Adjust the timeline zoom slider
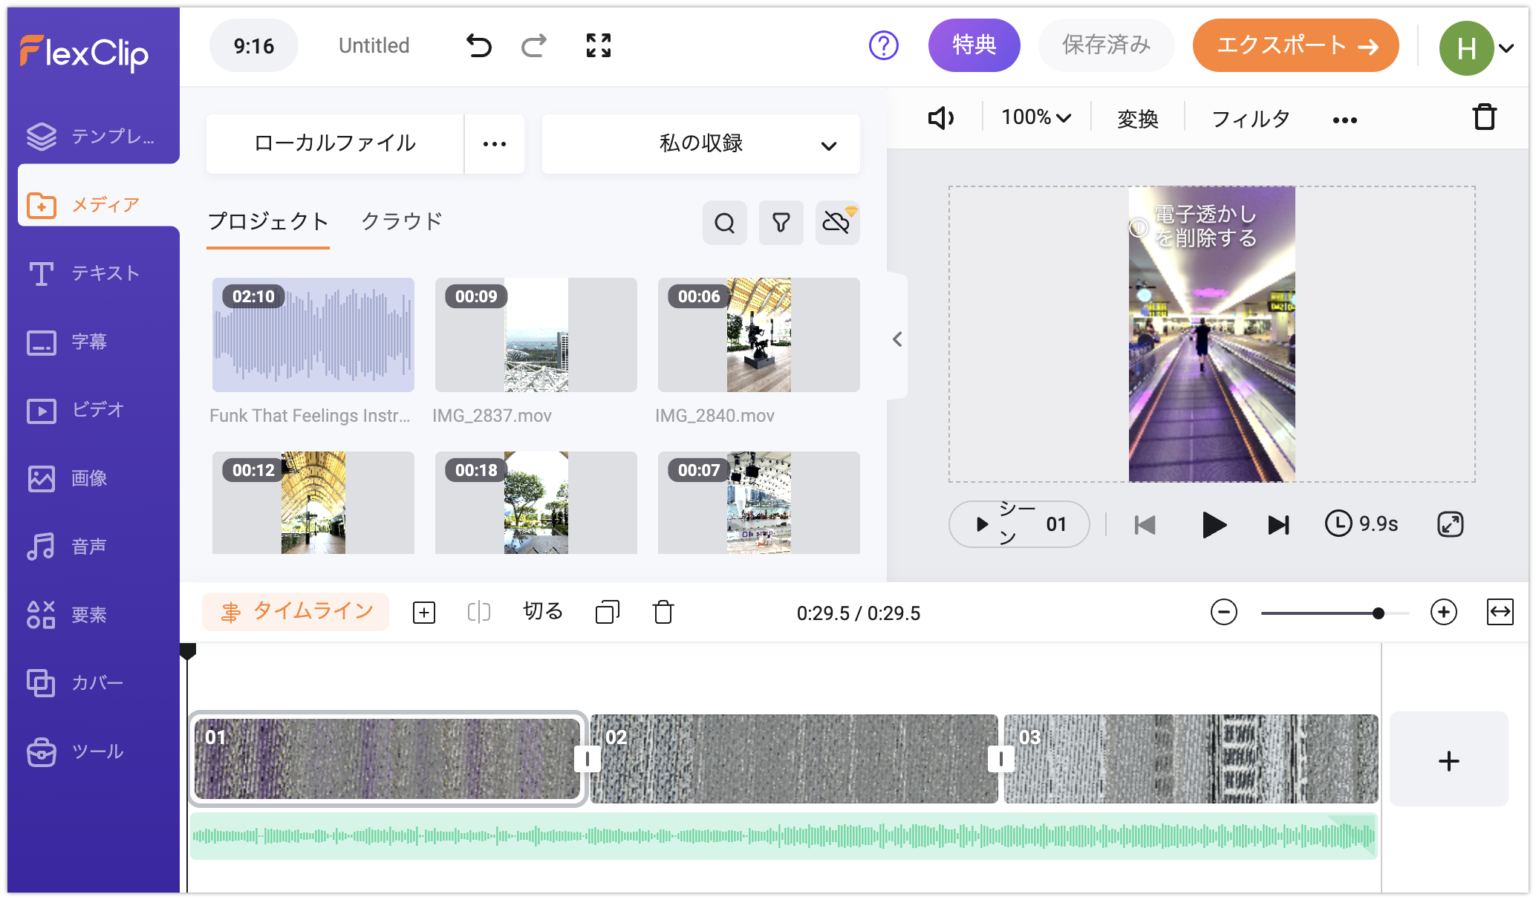The width and height of the screenshot is (1536, 900). (x=1379, y=612)
